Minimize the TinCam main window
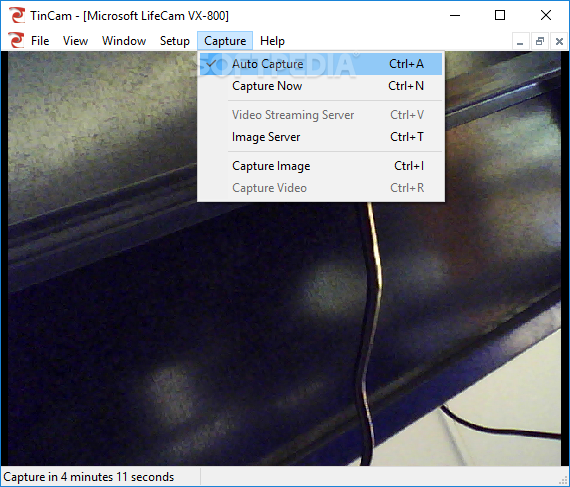This screenshot has width=570, height=487. click(x=455, y=15)
